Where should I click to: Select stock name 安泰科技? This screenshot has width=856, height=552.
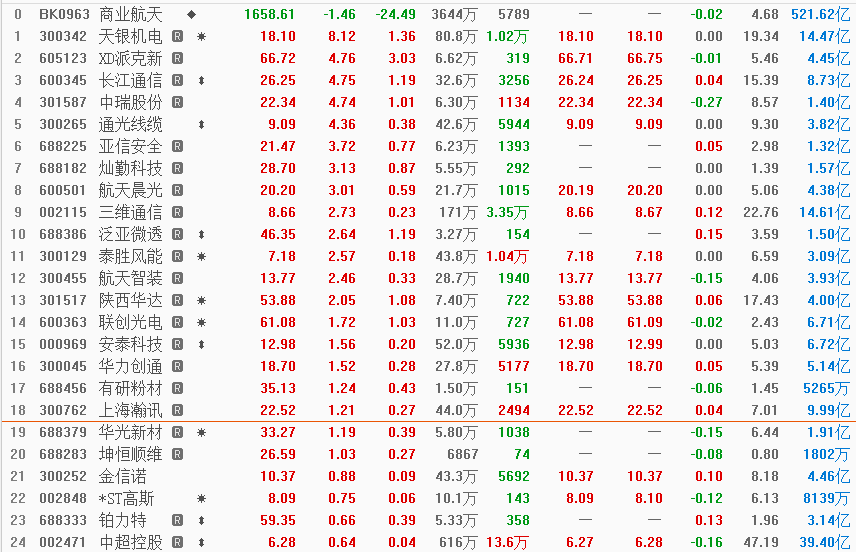[x=130, y=345]
